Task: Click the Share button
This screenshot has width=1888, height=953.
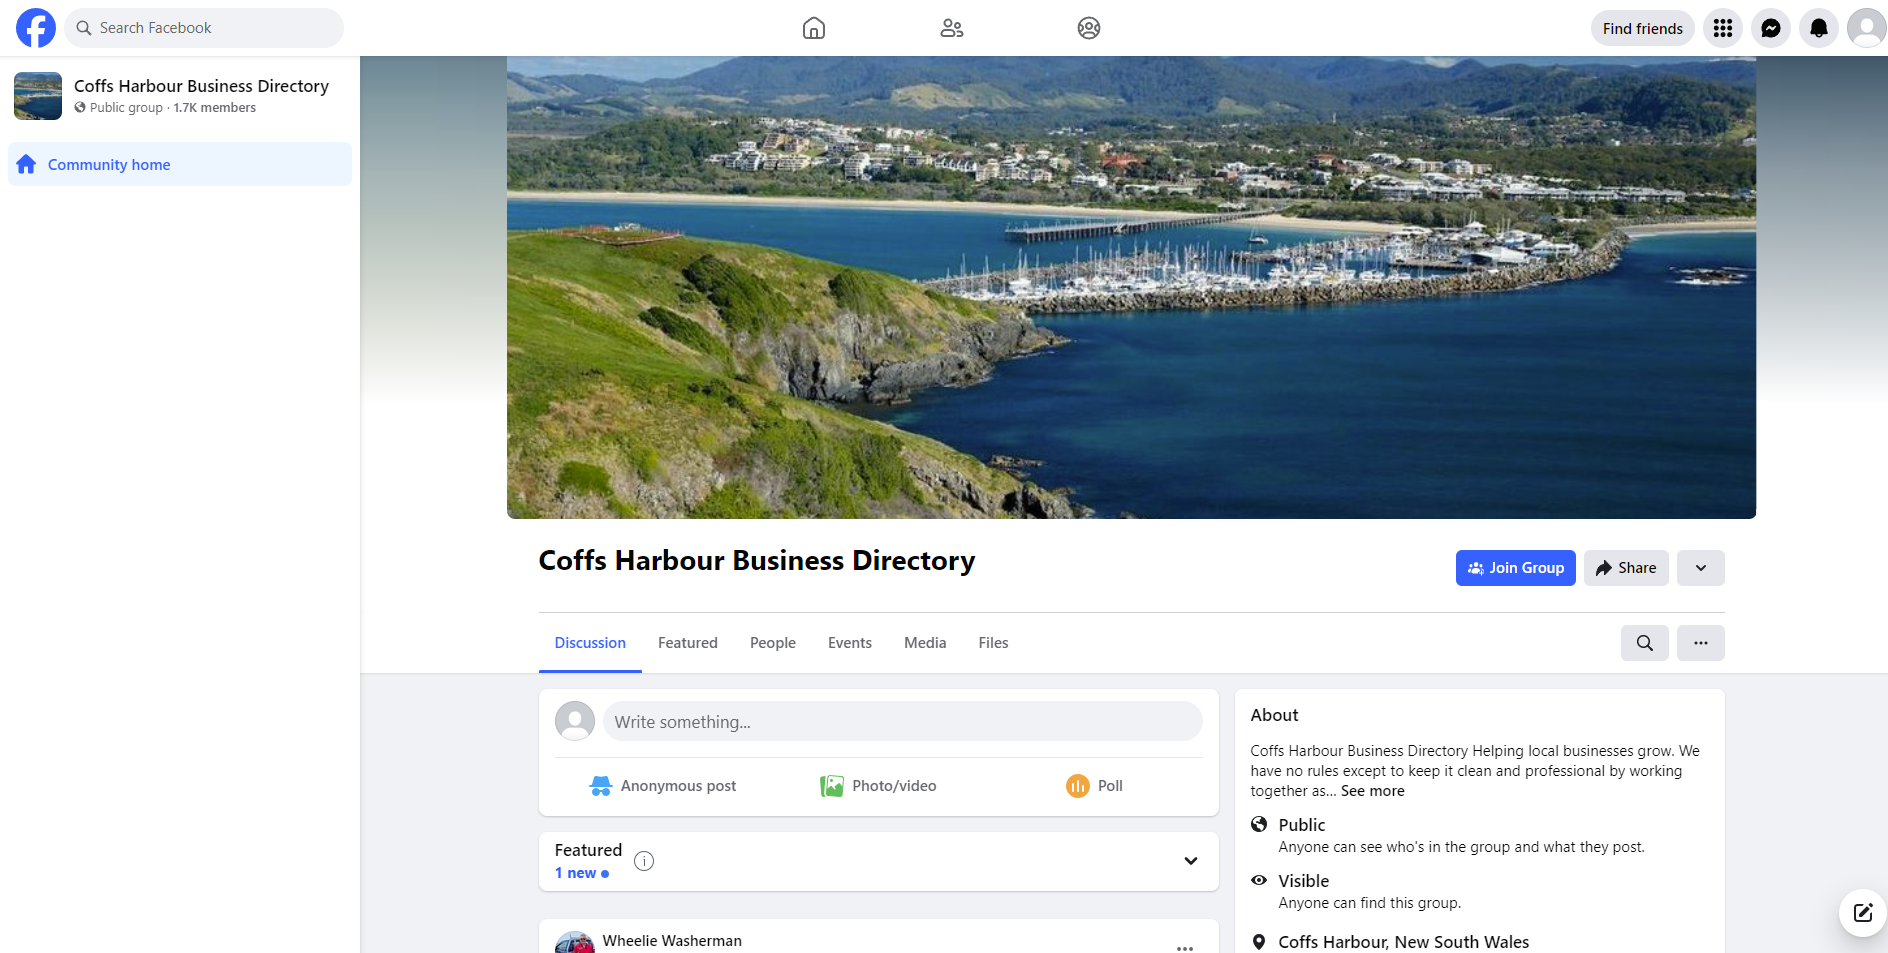Action: (x=1626, y=568)
